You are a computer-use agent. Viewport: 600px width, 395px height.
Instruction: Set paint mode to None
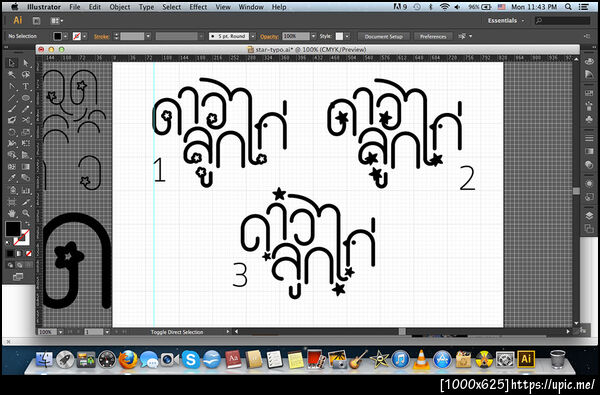[x=28, y=253]
